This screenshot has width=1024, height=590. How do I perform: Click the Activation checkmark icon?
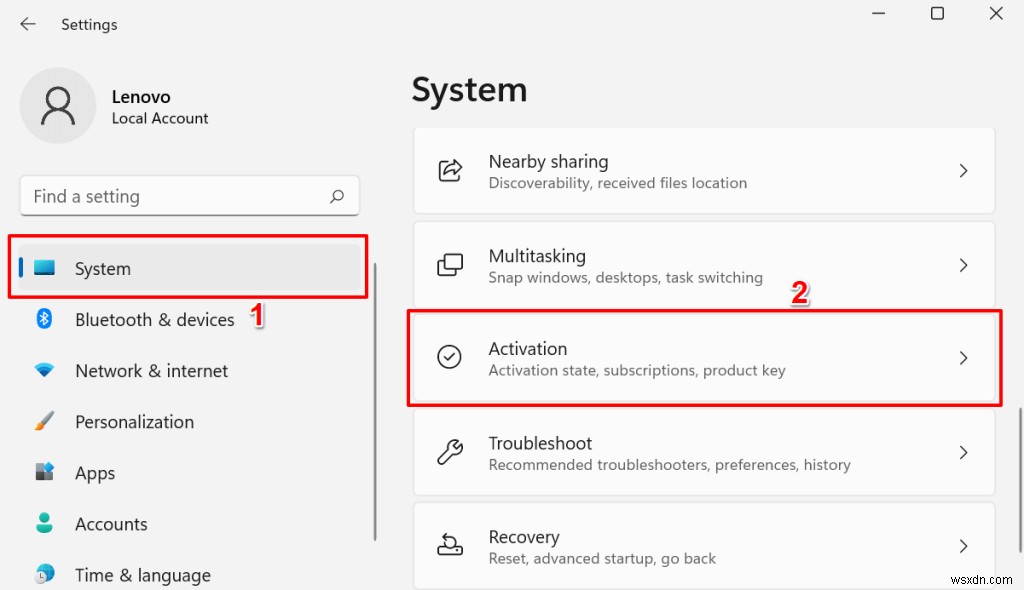[450, 357]
